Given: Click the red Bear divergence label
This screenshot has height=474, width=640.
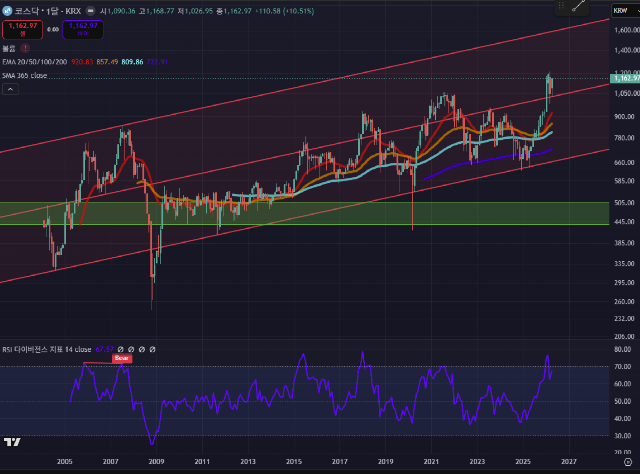Looking at the screenshot, I should tap(122, 358).
